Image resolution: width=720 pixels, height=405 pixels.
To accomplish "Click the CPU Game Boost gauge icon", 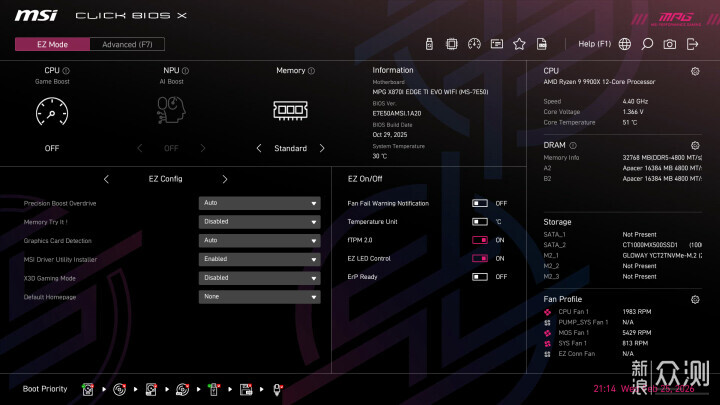I will click(x=52, y=111).
